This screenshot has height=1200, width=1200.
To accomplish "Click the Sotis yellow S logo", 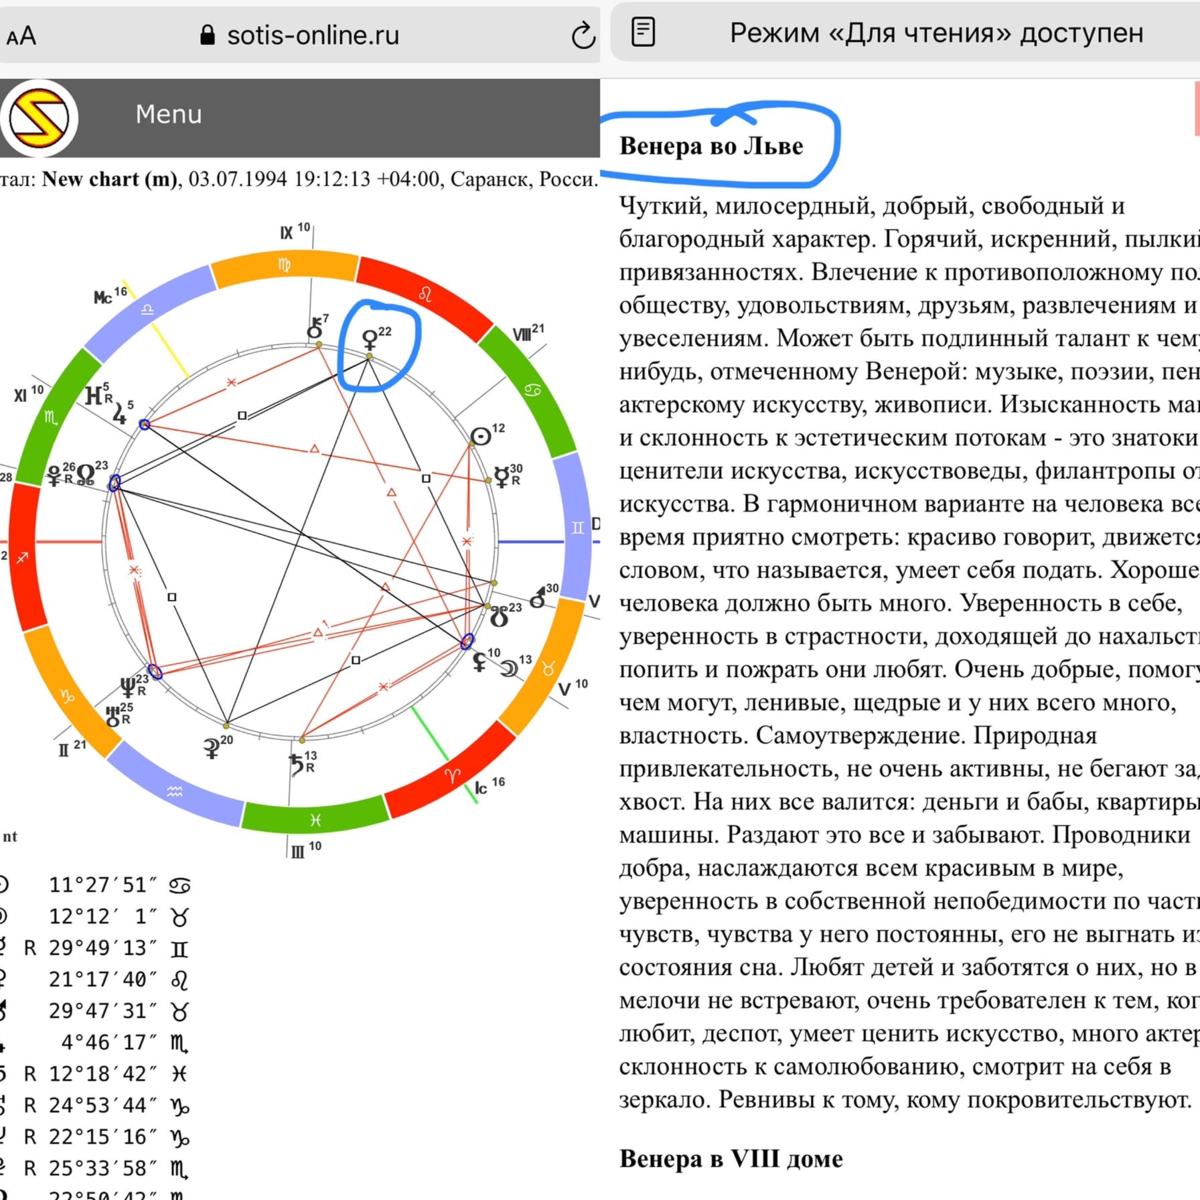I will pyautogui.click(x=39, y=118).
